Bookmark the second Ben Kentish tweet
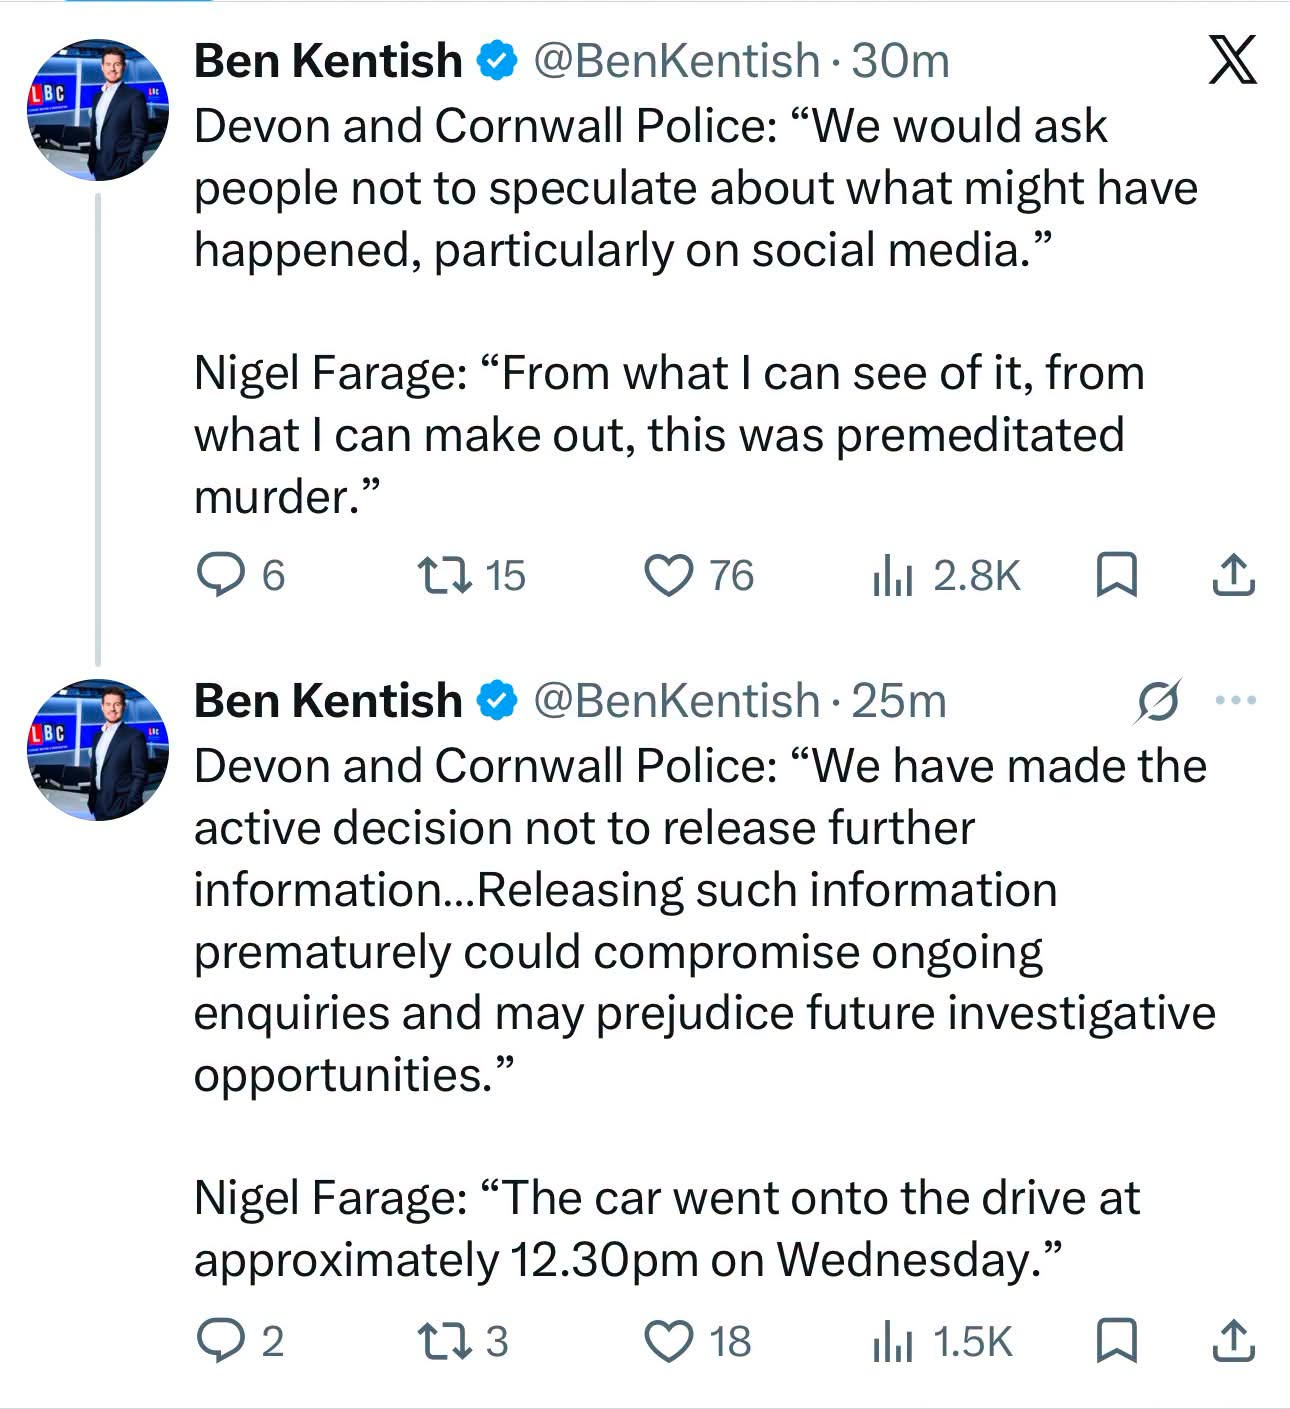This screenshot has height=1409, width=1290. click(x=1116, y=1341)
